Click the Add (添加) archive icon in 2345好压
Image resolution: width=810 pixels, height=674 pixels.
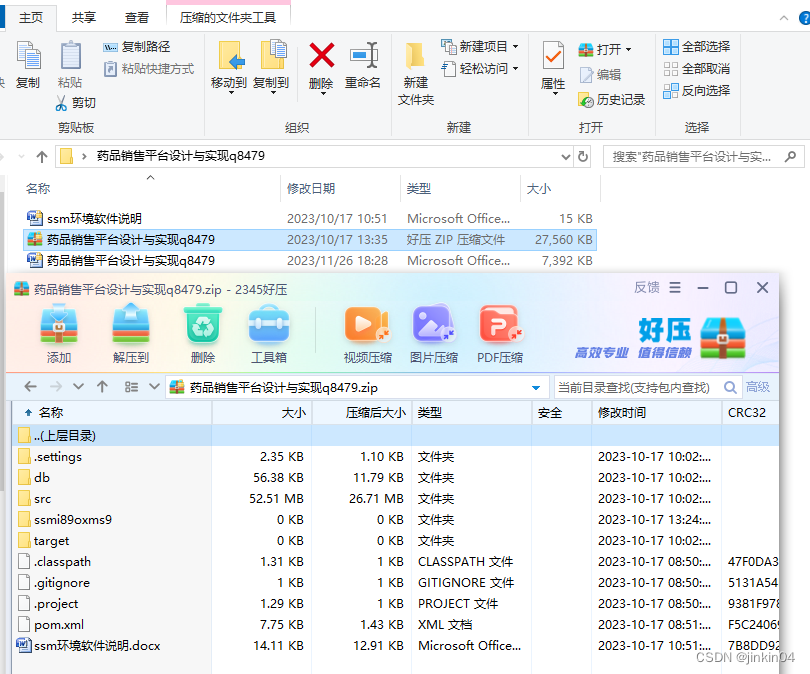tap(59, 324)
